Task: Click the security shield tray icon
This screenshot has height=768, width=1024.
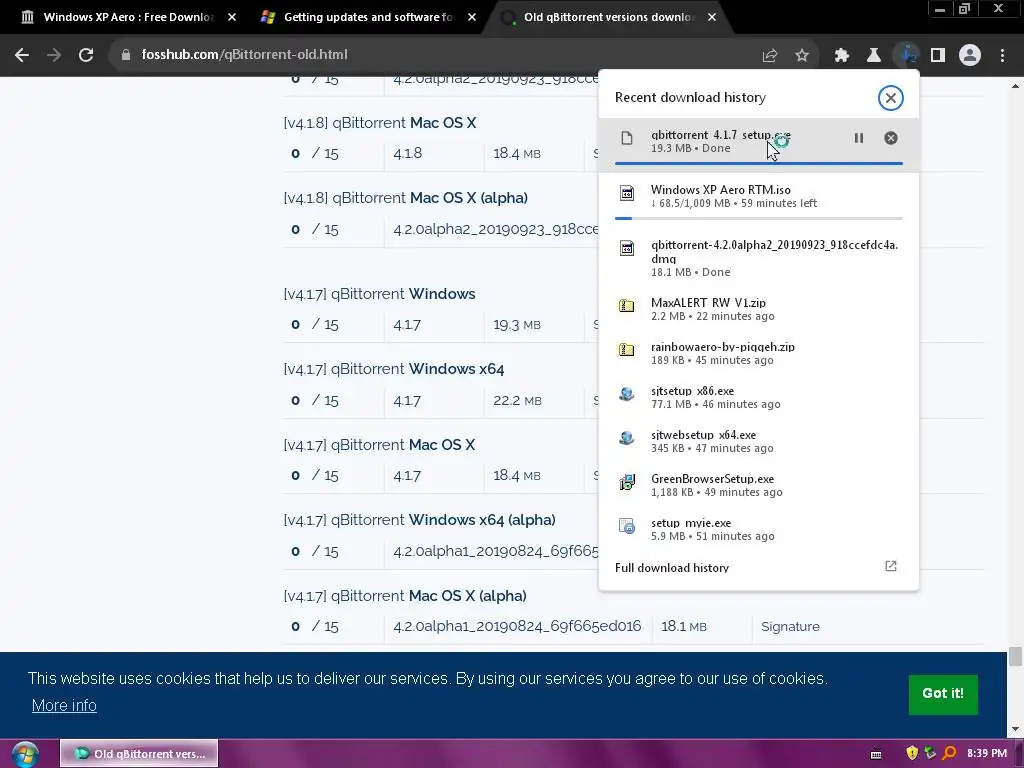Action: pyautogui.click(x=912, y=754)
